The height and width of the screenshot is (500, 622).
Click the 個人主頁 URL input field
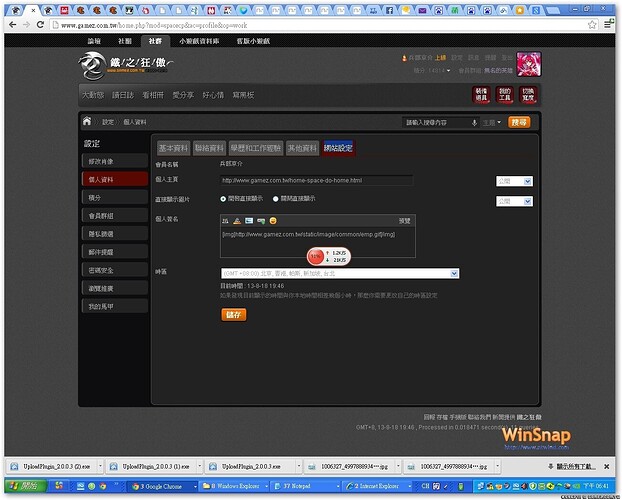[x=316, y=181]
